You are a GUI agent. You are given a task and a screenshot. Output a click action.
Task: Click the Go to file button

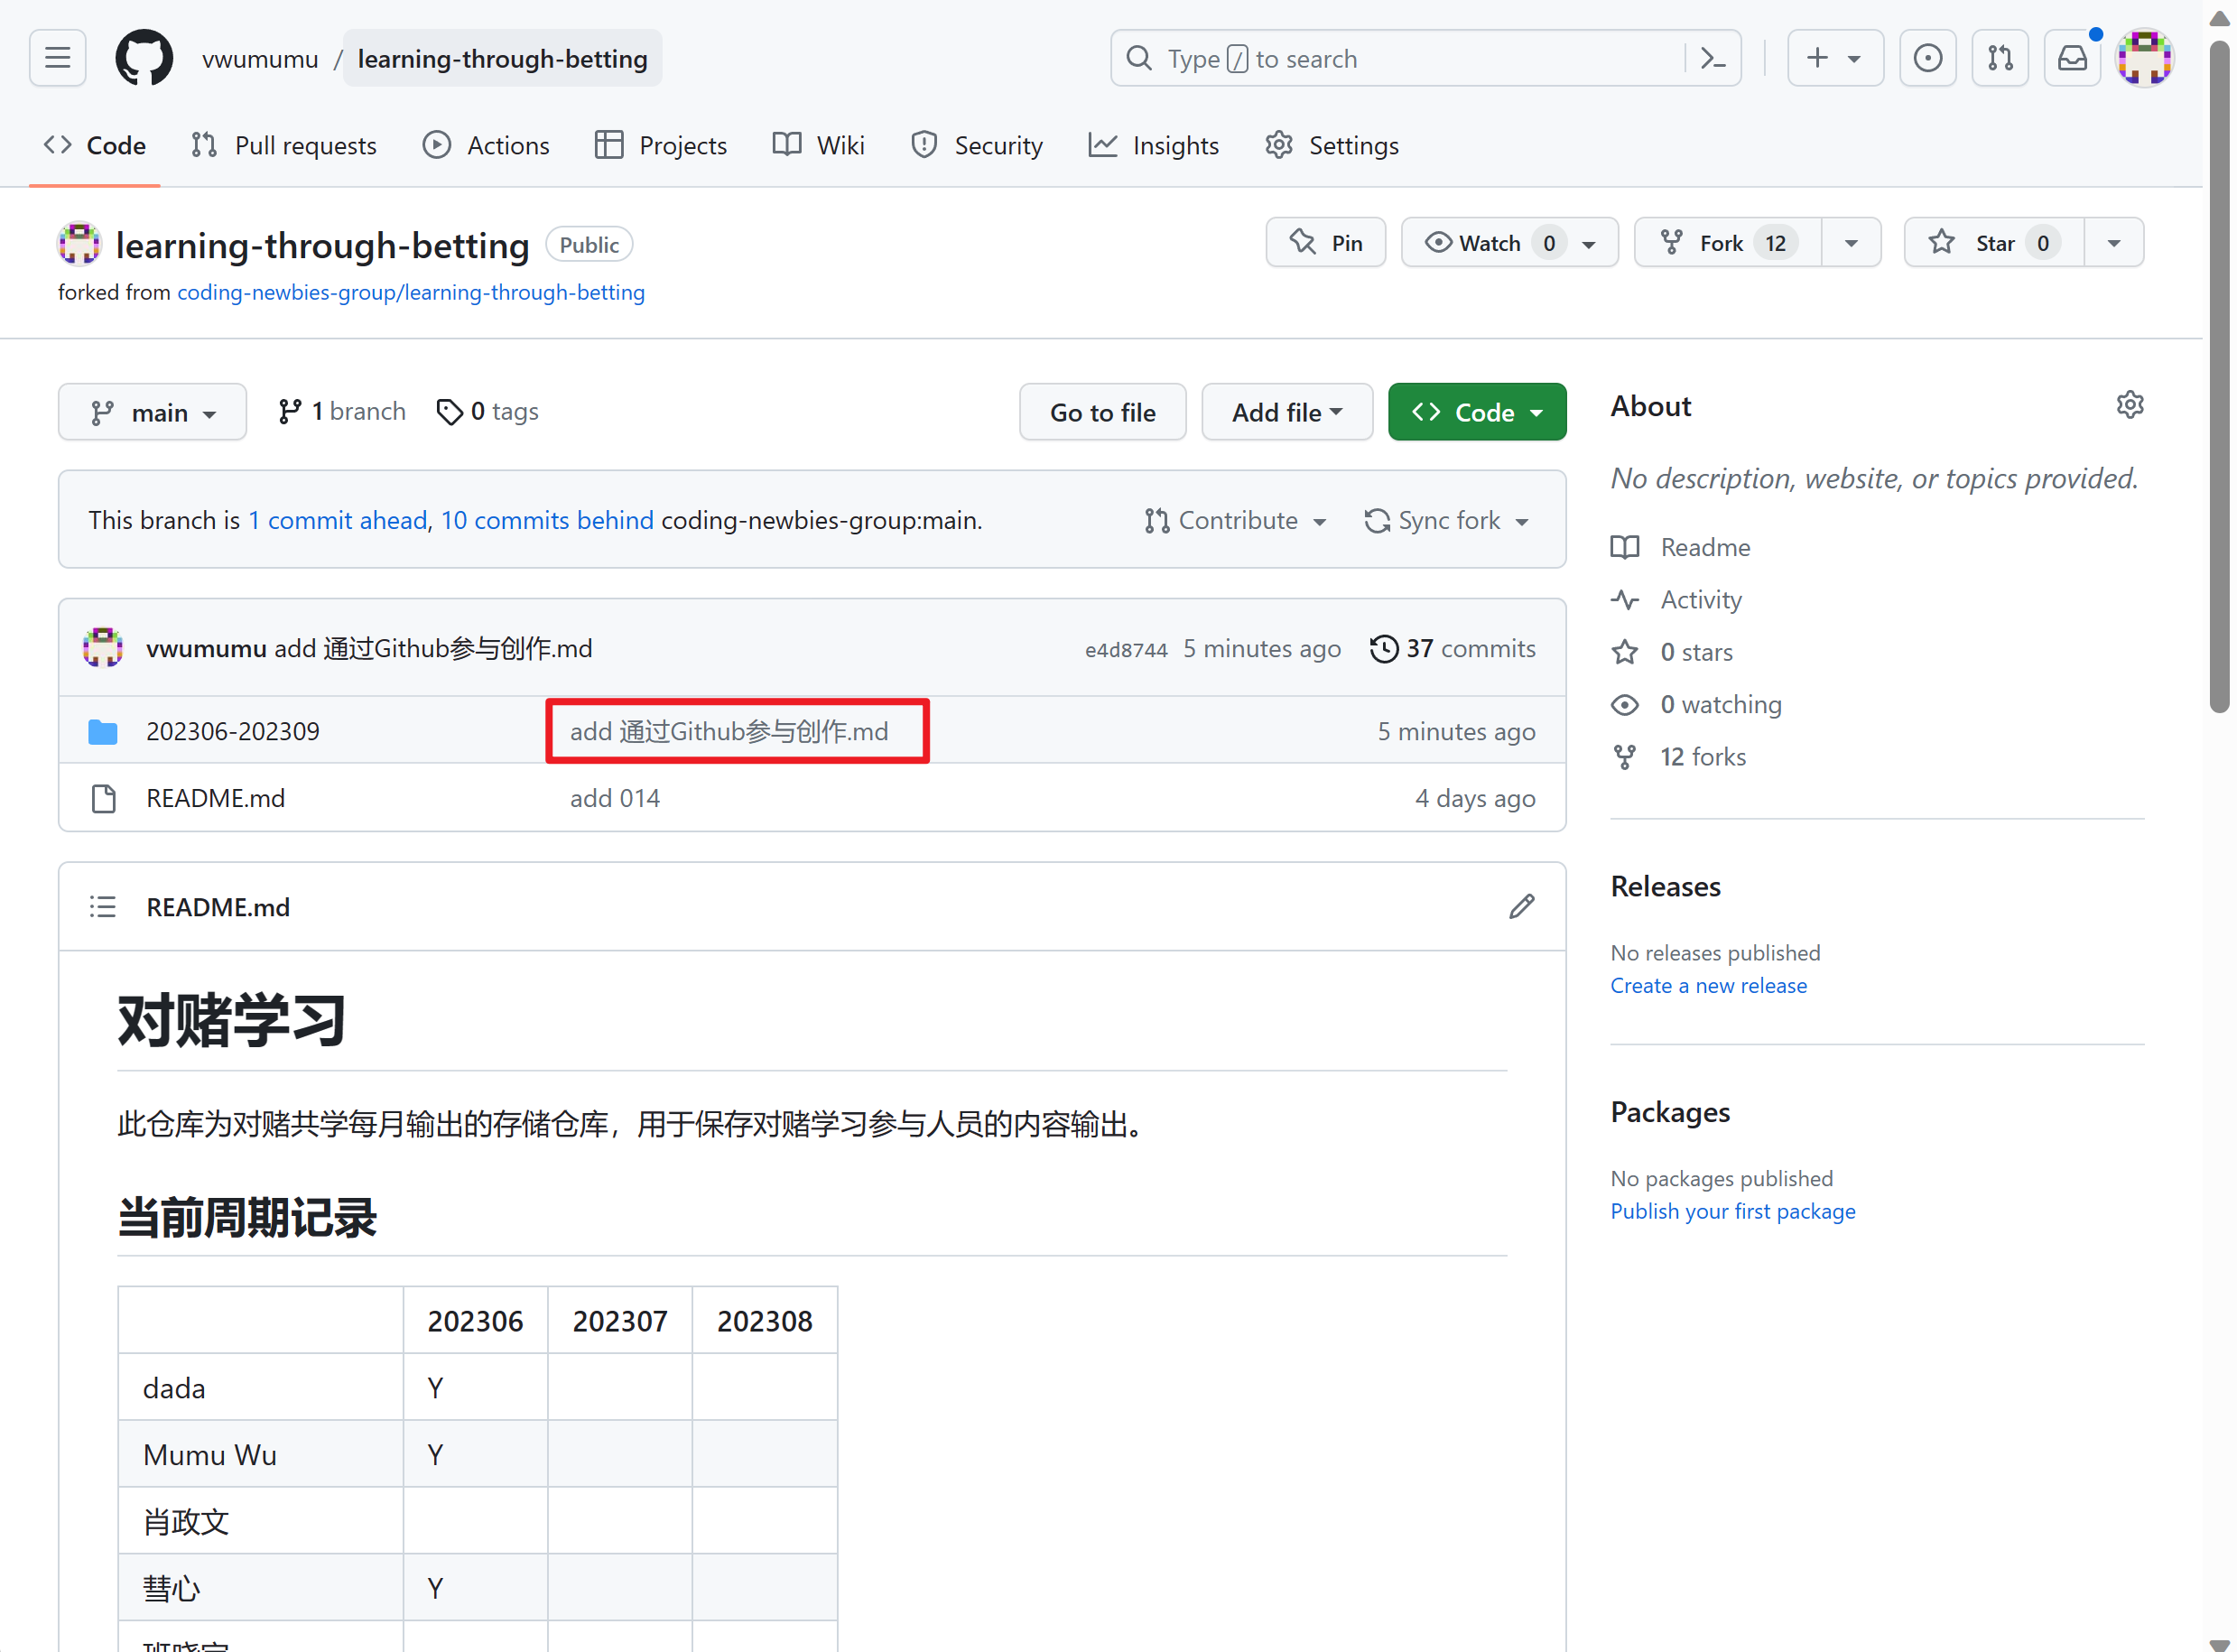1102,412
